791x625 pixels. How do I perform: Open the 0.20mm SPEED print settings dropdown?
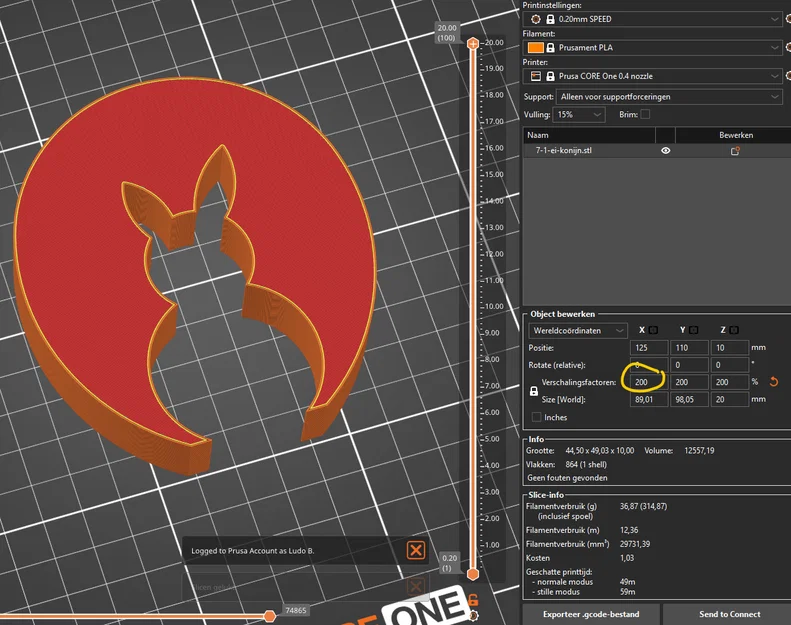(652, 19)
